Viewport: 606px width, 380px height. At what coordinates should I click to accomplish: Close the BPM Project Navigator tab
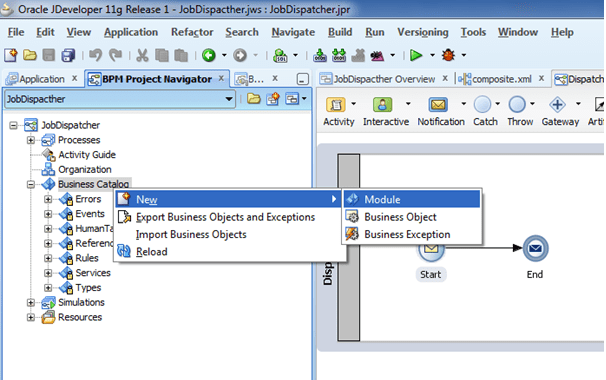(x=221, y=78)
